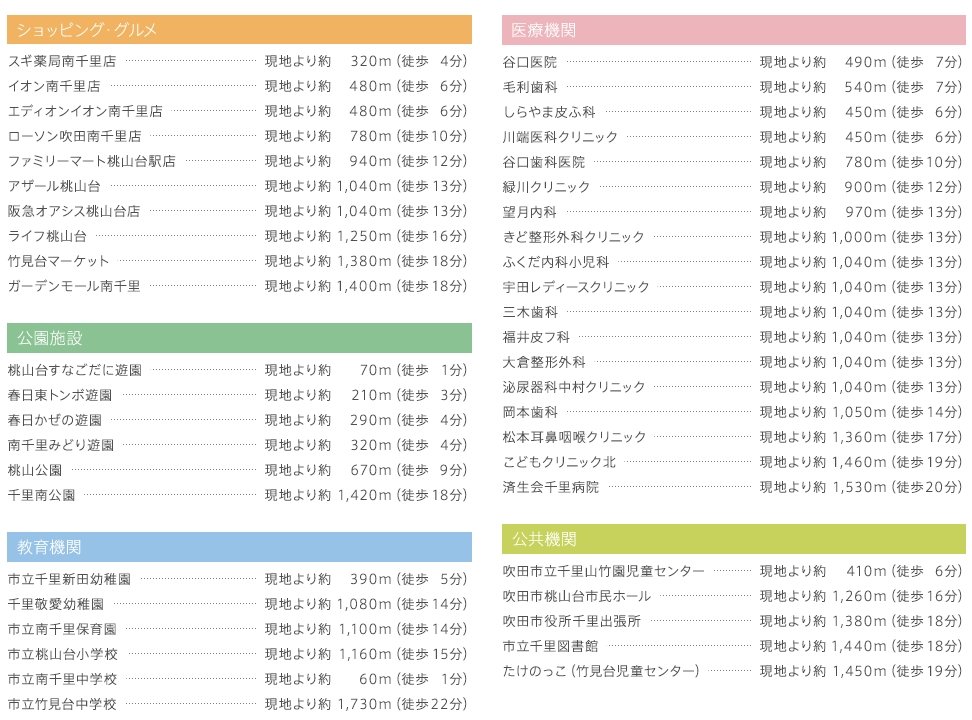Screen dimensions: 972x720
Task: Select ファミリーマート桃山台駅店 entry
Action: pos(92,161)
